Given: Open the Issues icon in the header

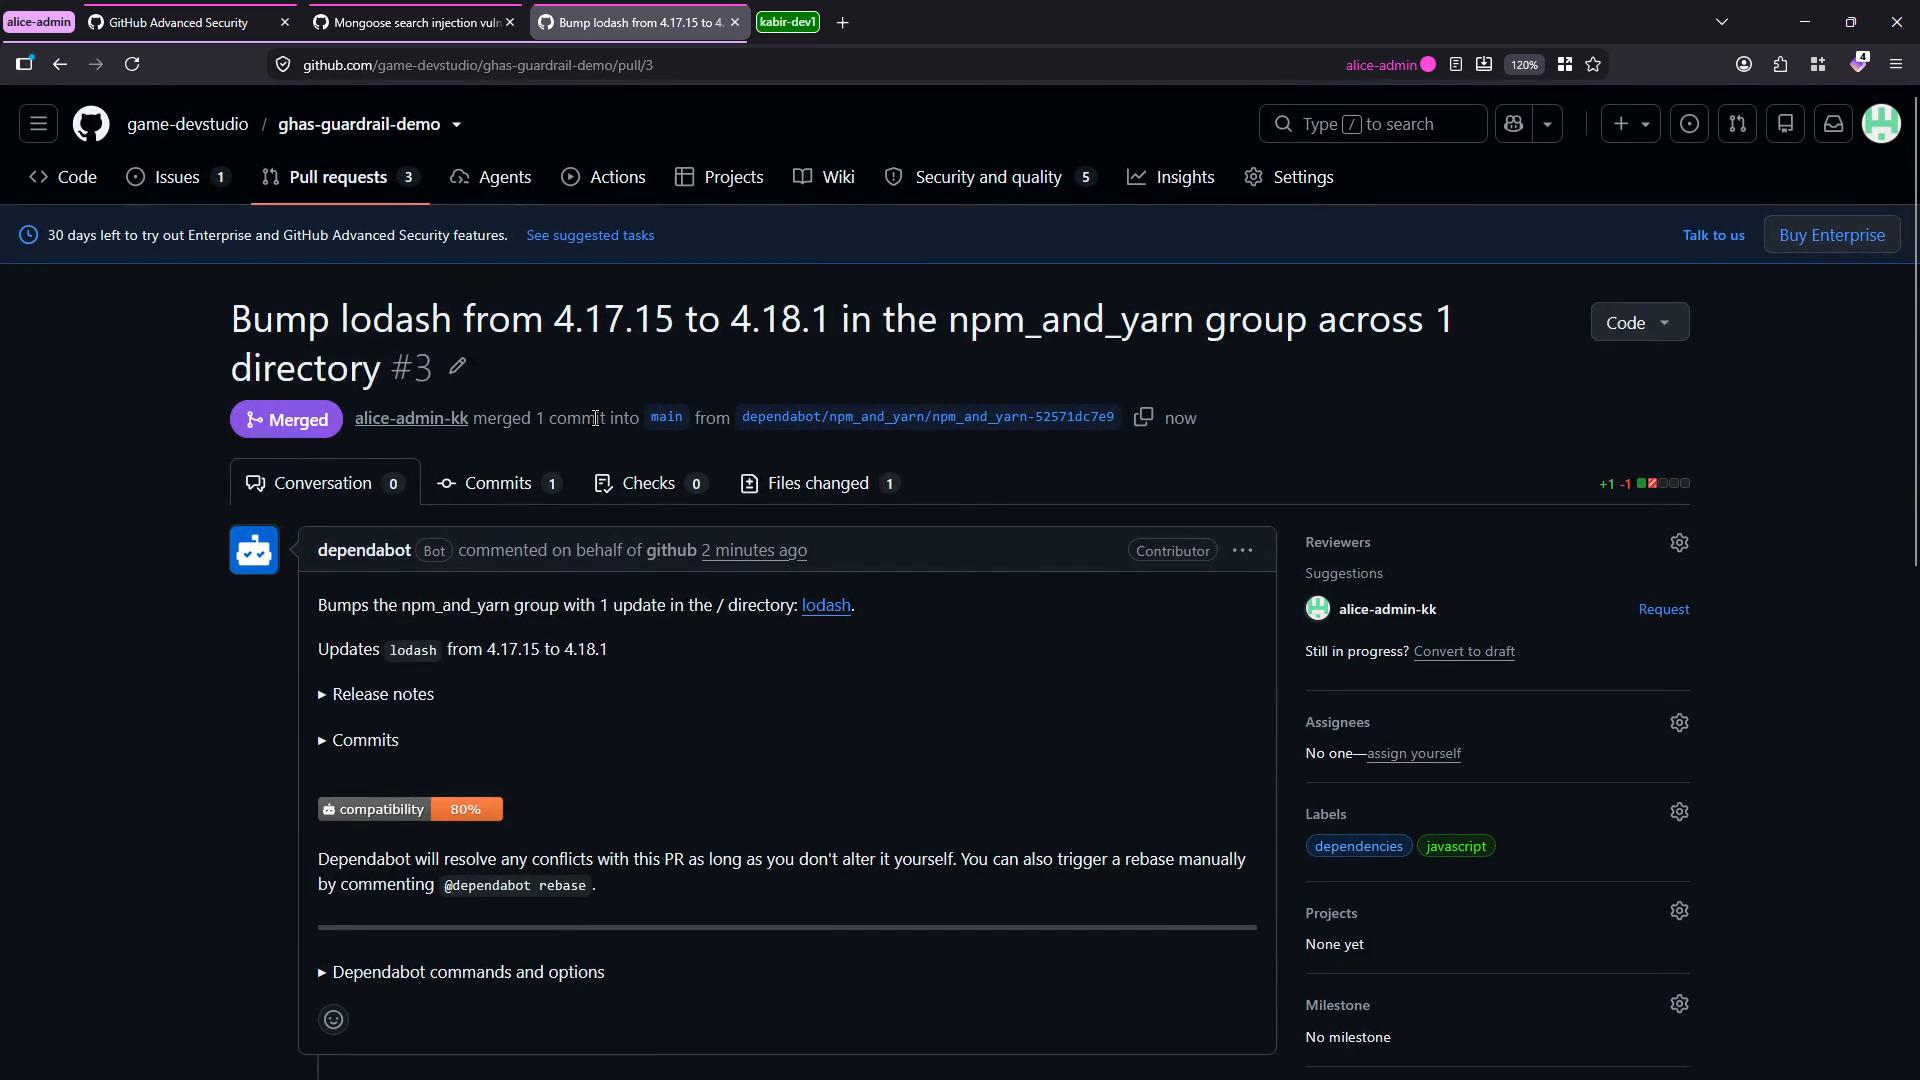Looking at the screenshot, I should (1689, 124).
